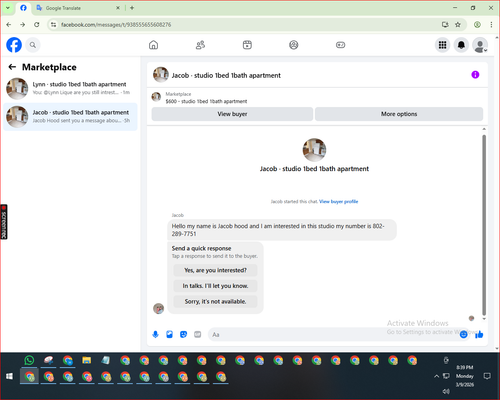Choose a sticker icon
The width and height of the screenshot is (500, 400).
(x=183, y=334)
